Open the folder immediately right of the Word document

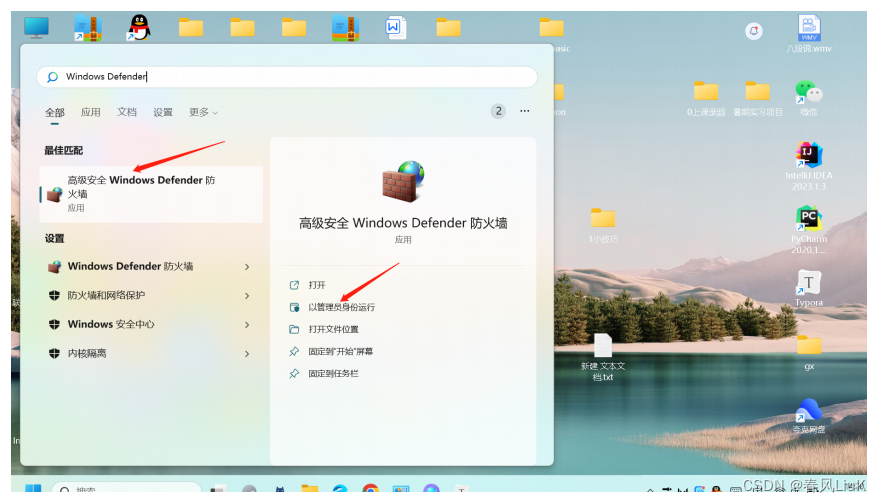(448, 27)
